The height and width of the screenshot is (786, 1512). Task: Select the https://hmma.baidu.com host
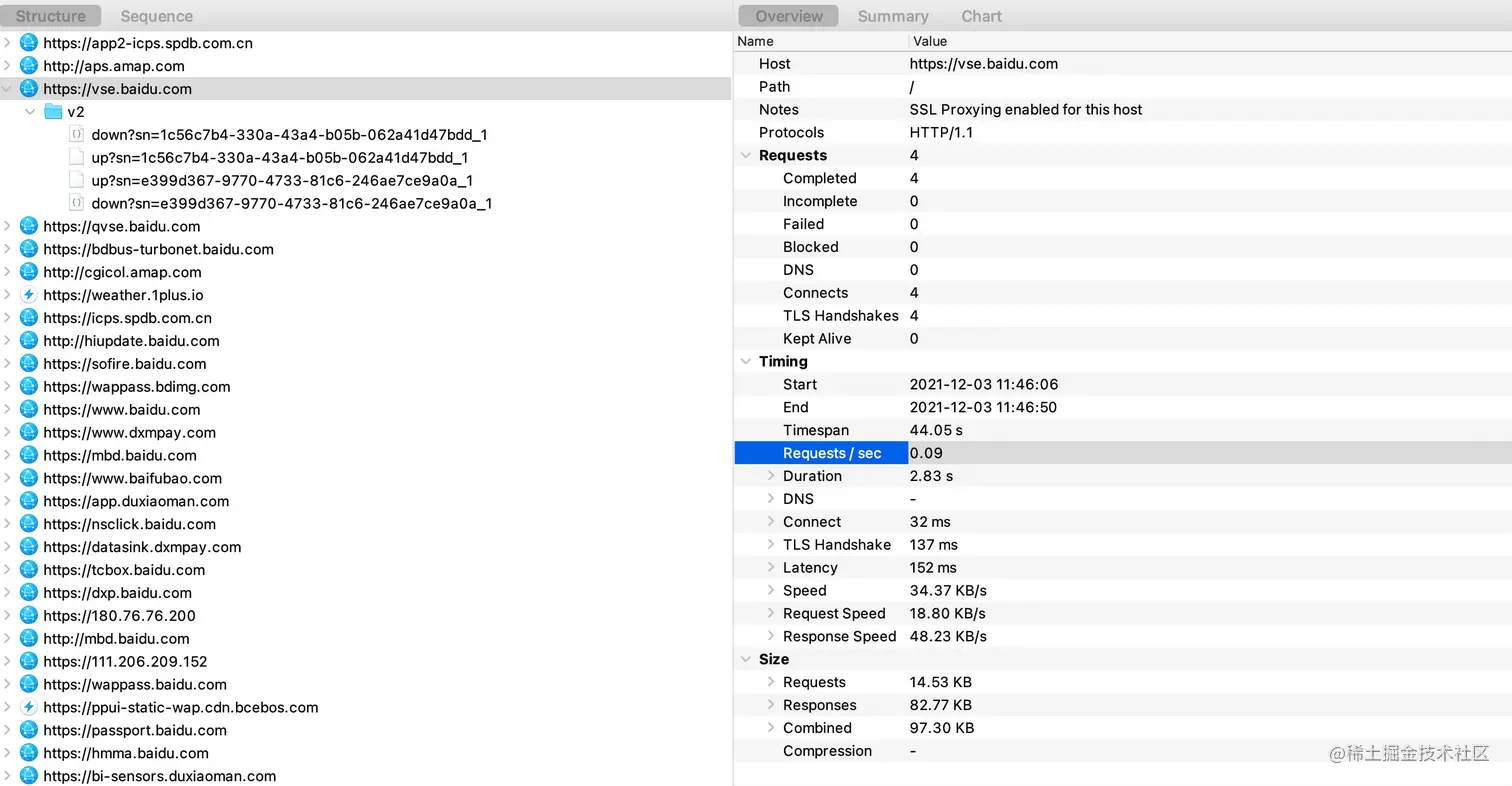pyautogui.click(x=126, y=753)
